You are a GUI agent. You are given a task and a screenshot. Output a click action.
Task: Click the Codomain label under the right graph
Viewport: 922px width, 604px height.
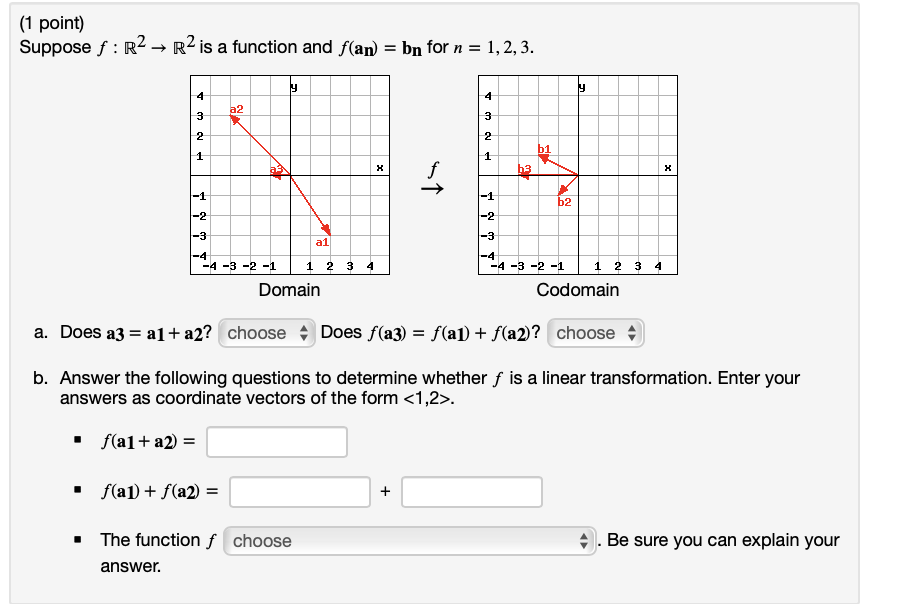[x=577, y=290]
